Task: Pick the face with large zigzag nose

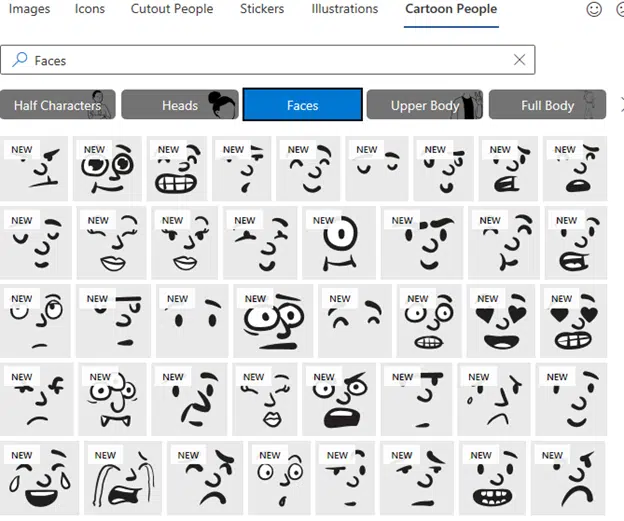Action: 189,399
